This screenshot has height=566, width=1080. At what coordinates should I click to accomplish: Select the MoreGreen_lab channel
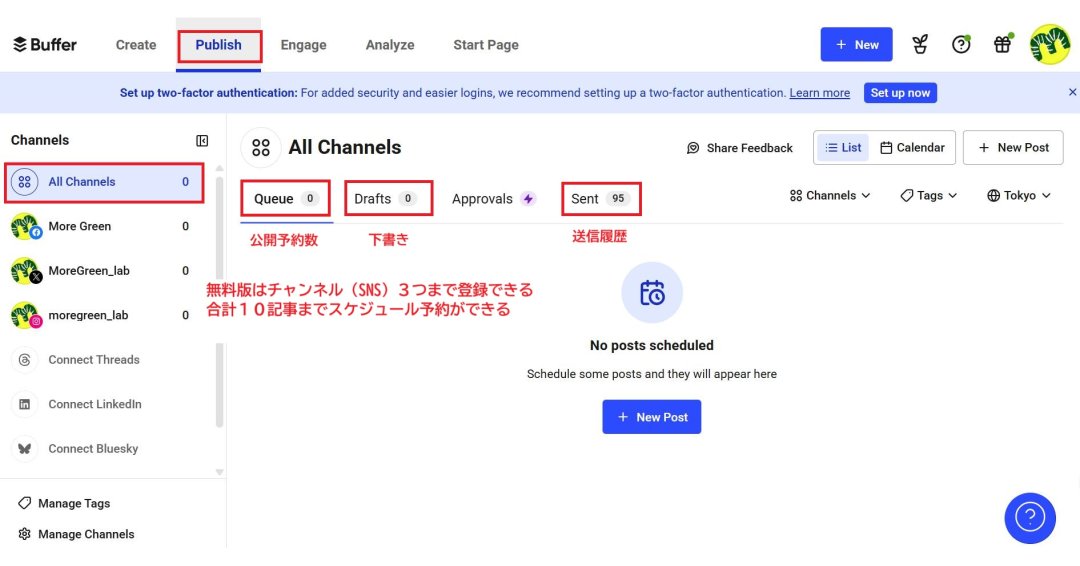point(101,271)
